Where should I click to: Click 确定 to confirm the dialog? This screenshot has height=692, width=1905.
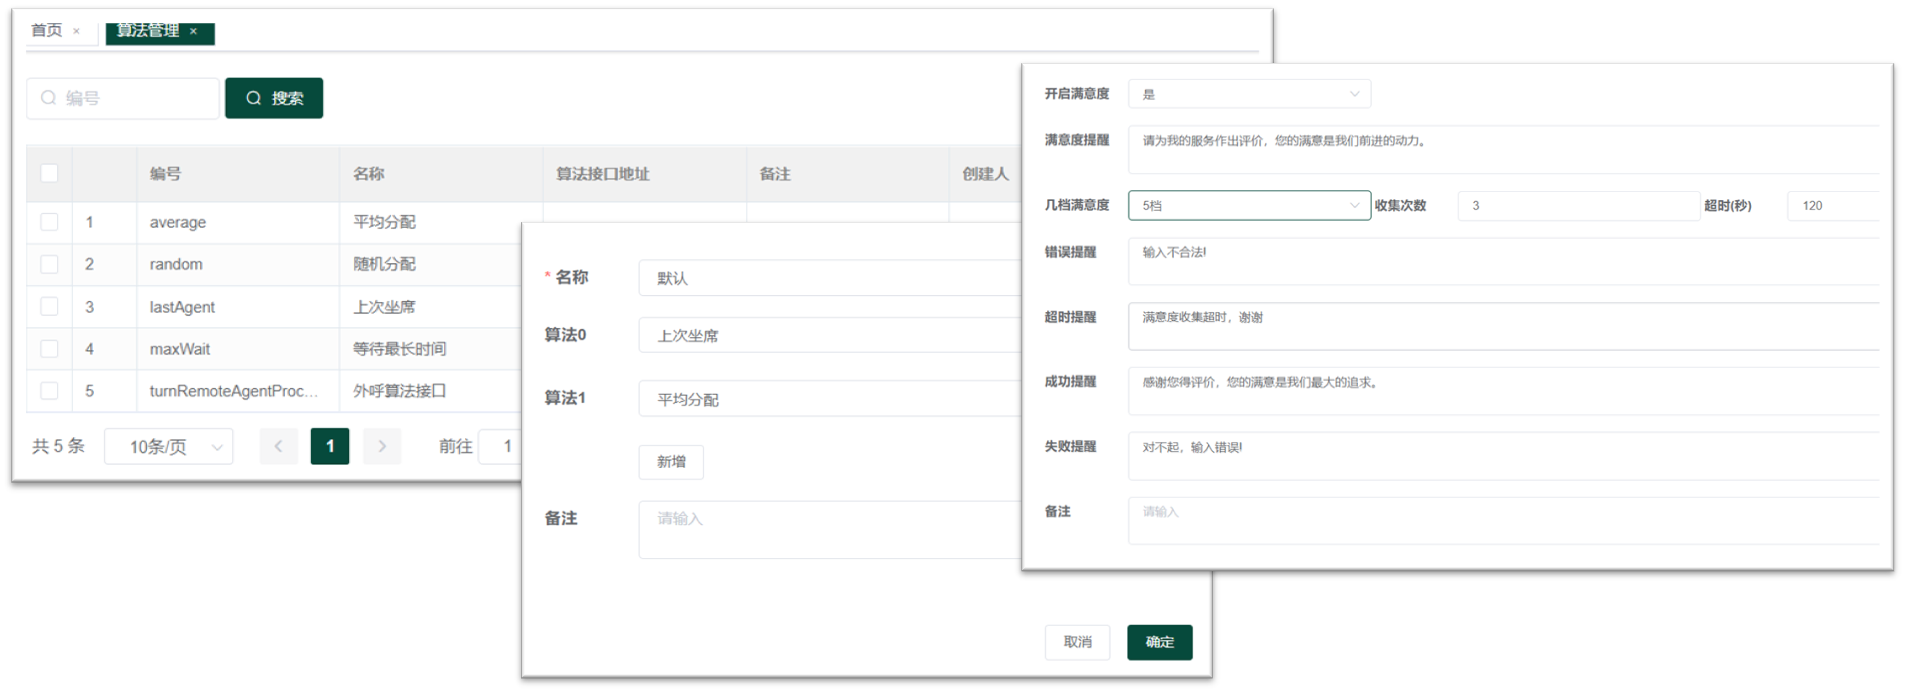tap(1159, 642)
